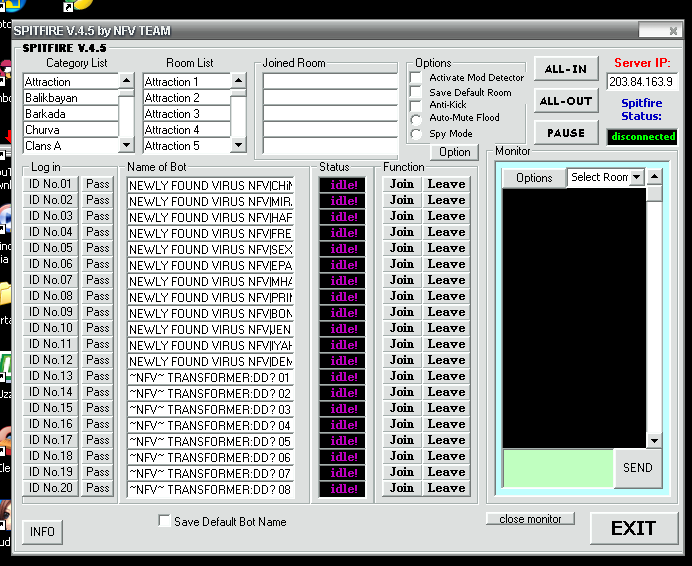Image resolution: width=692 pixels, height=566 pixels.
Task: Open the Select Room dropdown in Monitor
Action: coord(636,177)
